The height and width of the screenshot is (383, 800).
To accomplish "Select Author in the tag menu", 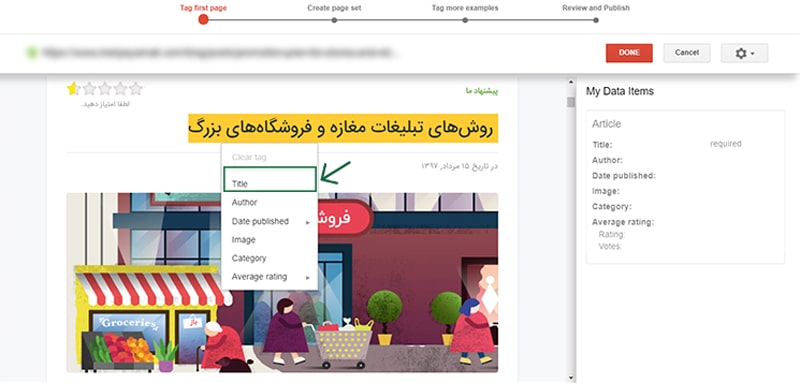I will click(x=269, y=202).
